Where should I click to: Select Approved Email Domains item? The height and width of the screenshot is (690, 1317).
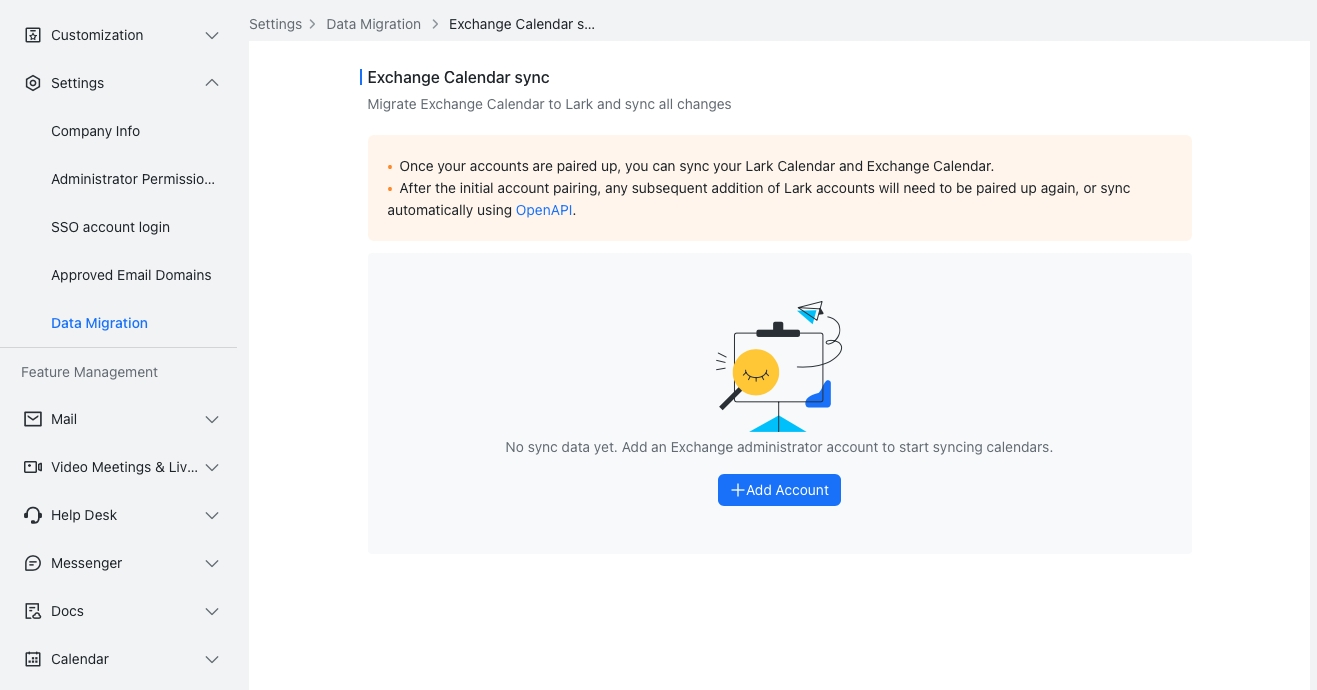pyautogui.click(x=131, y=275)
